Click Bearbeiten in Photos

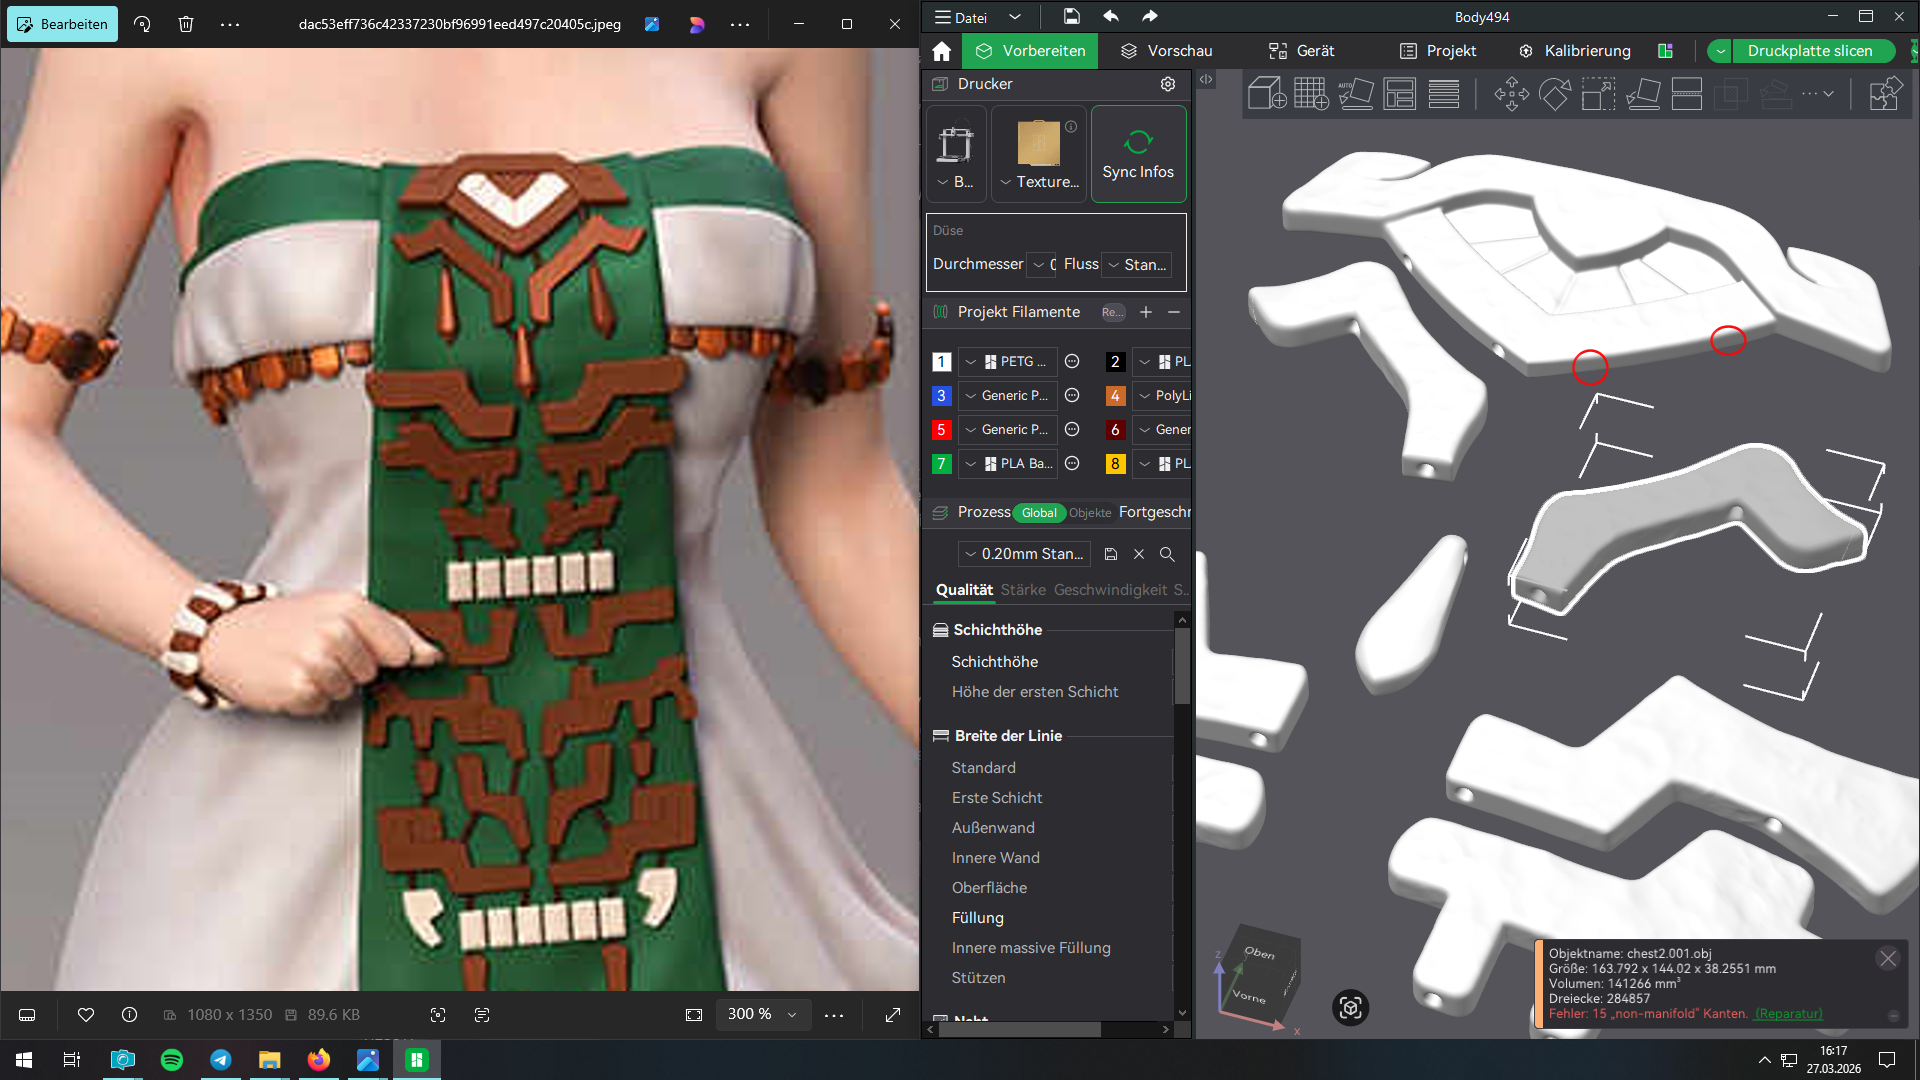pyautogui.click(x=62, y=24)
